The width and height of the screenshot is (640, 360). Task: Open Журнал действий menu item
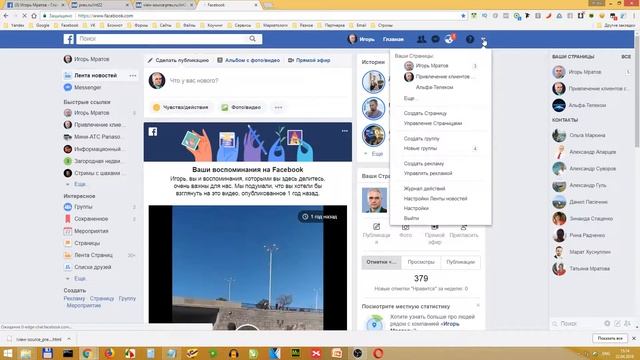424,189
